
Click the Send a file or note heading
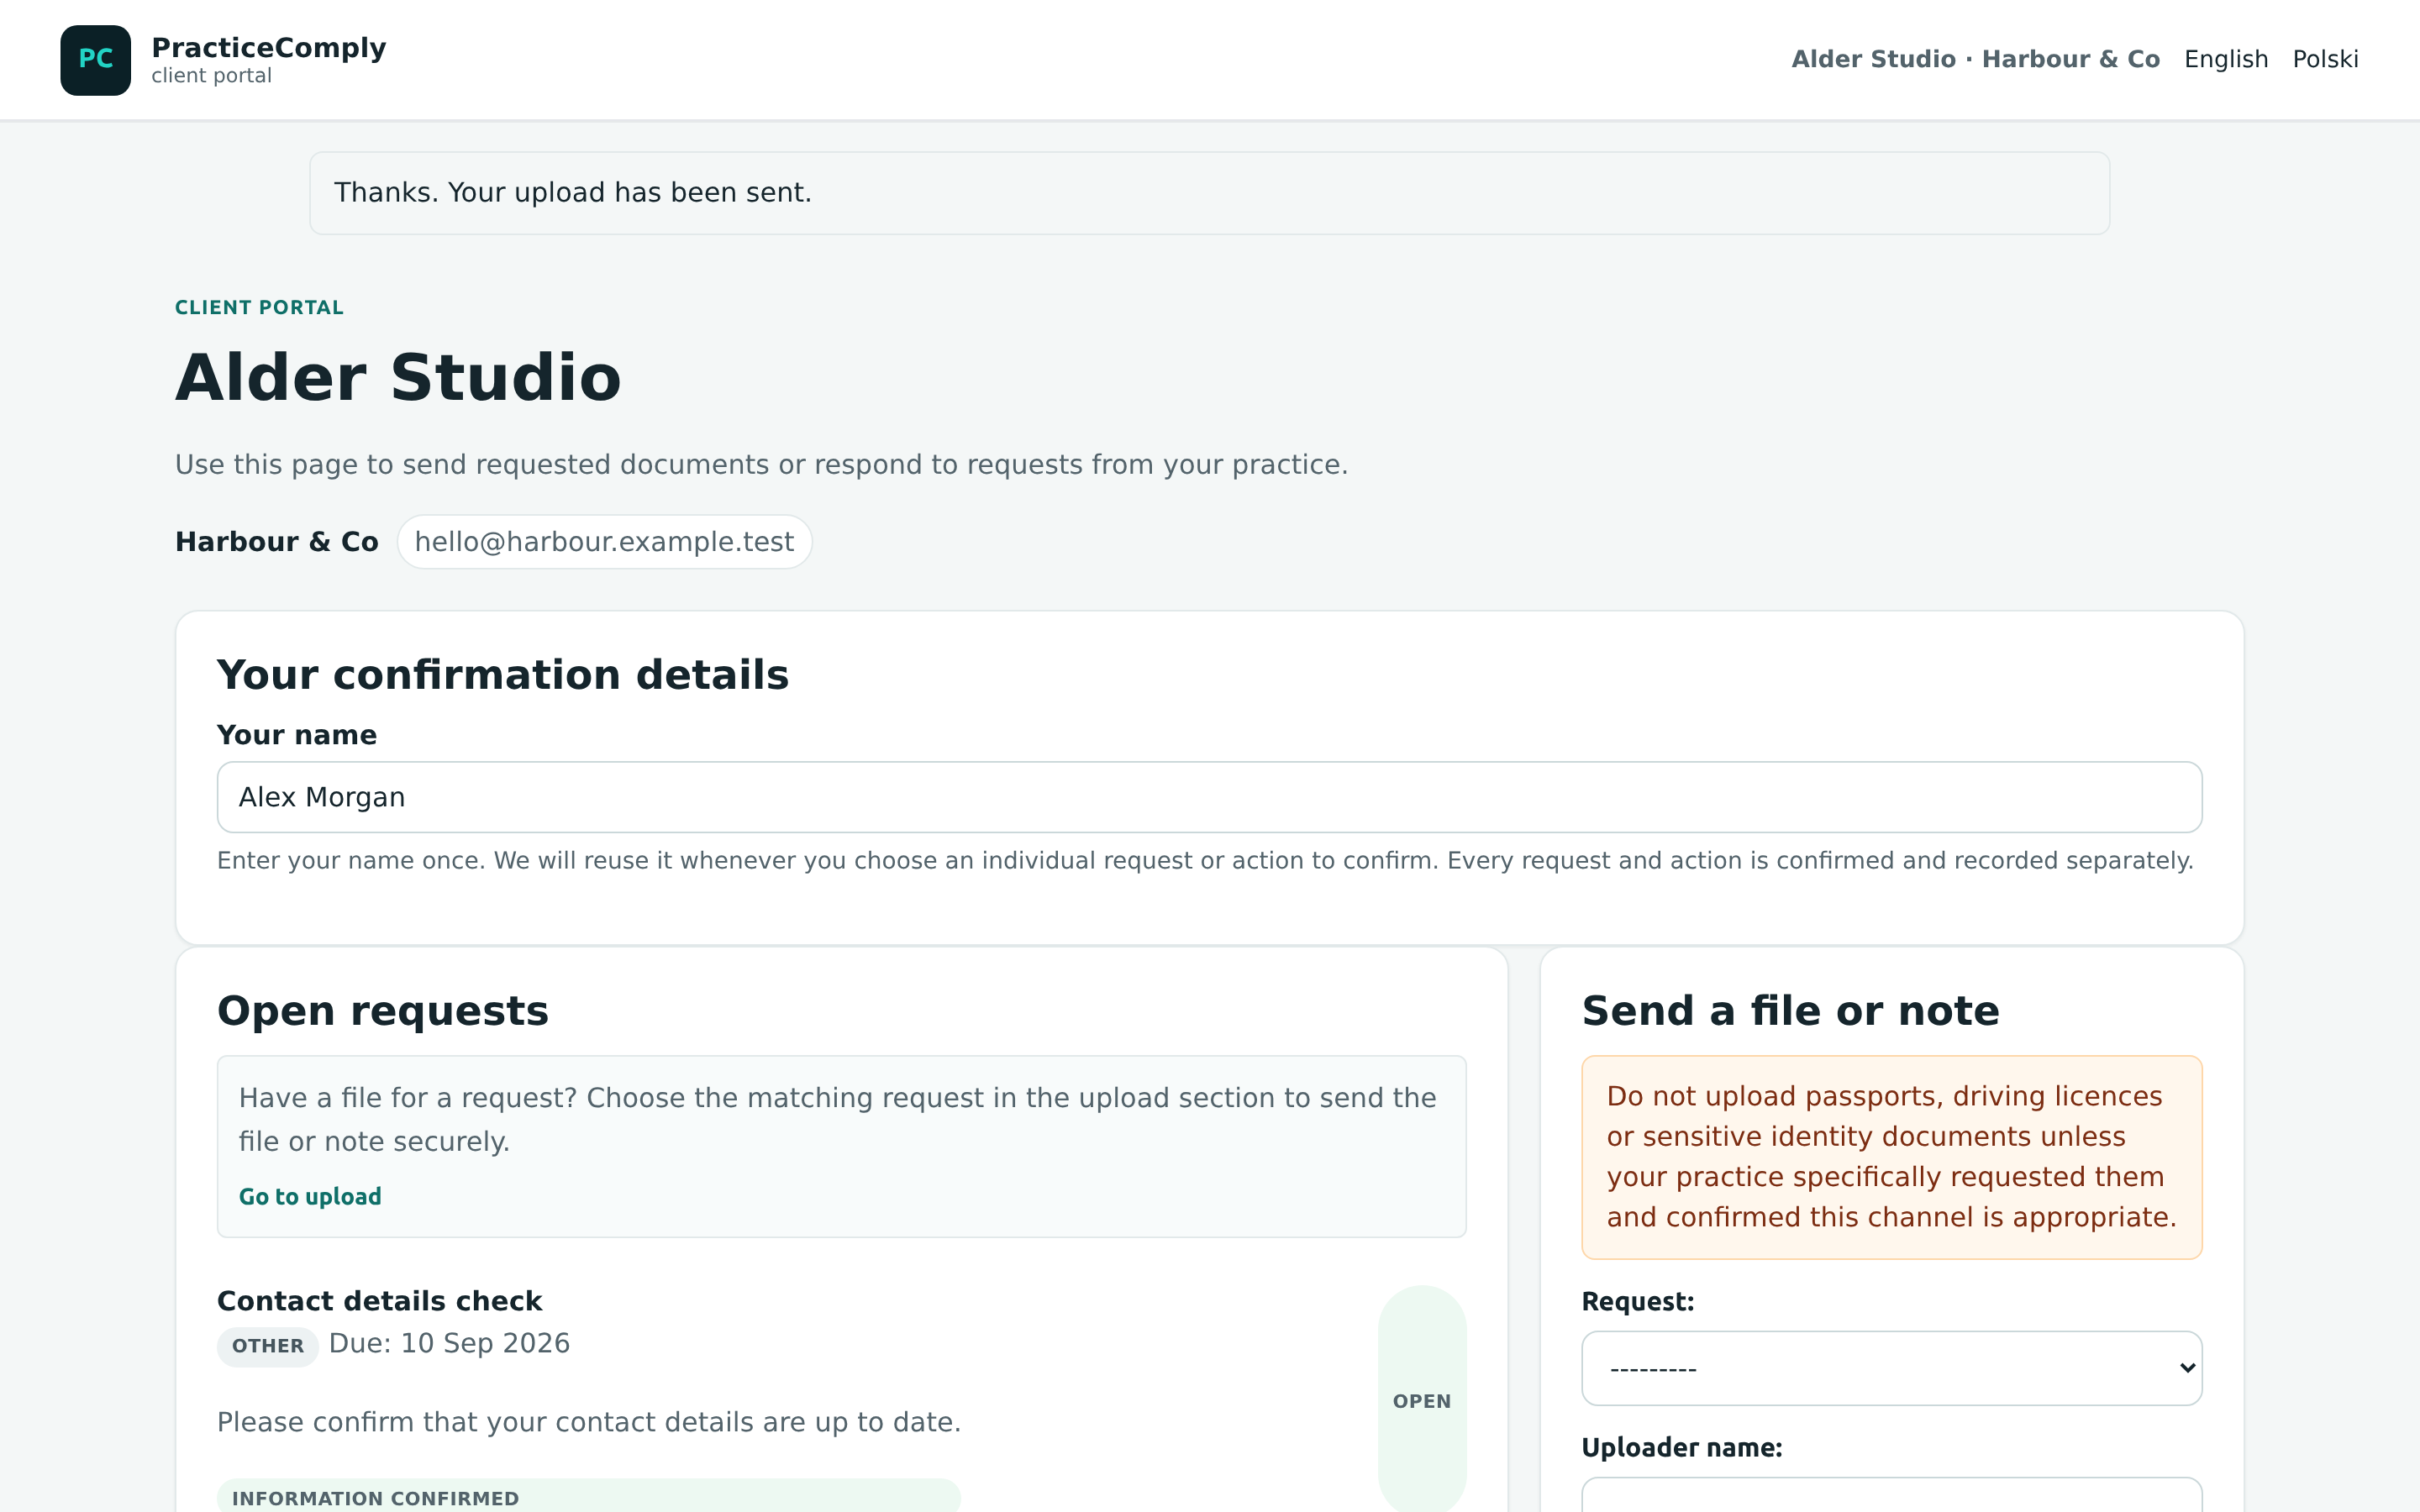[1790, 1011]
